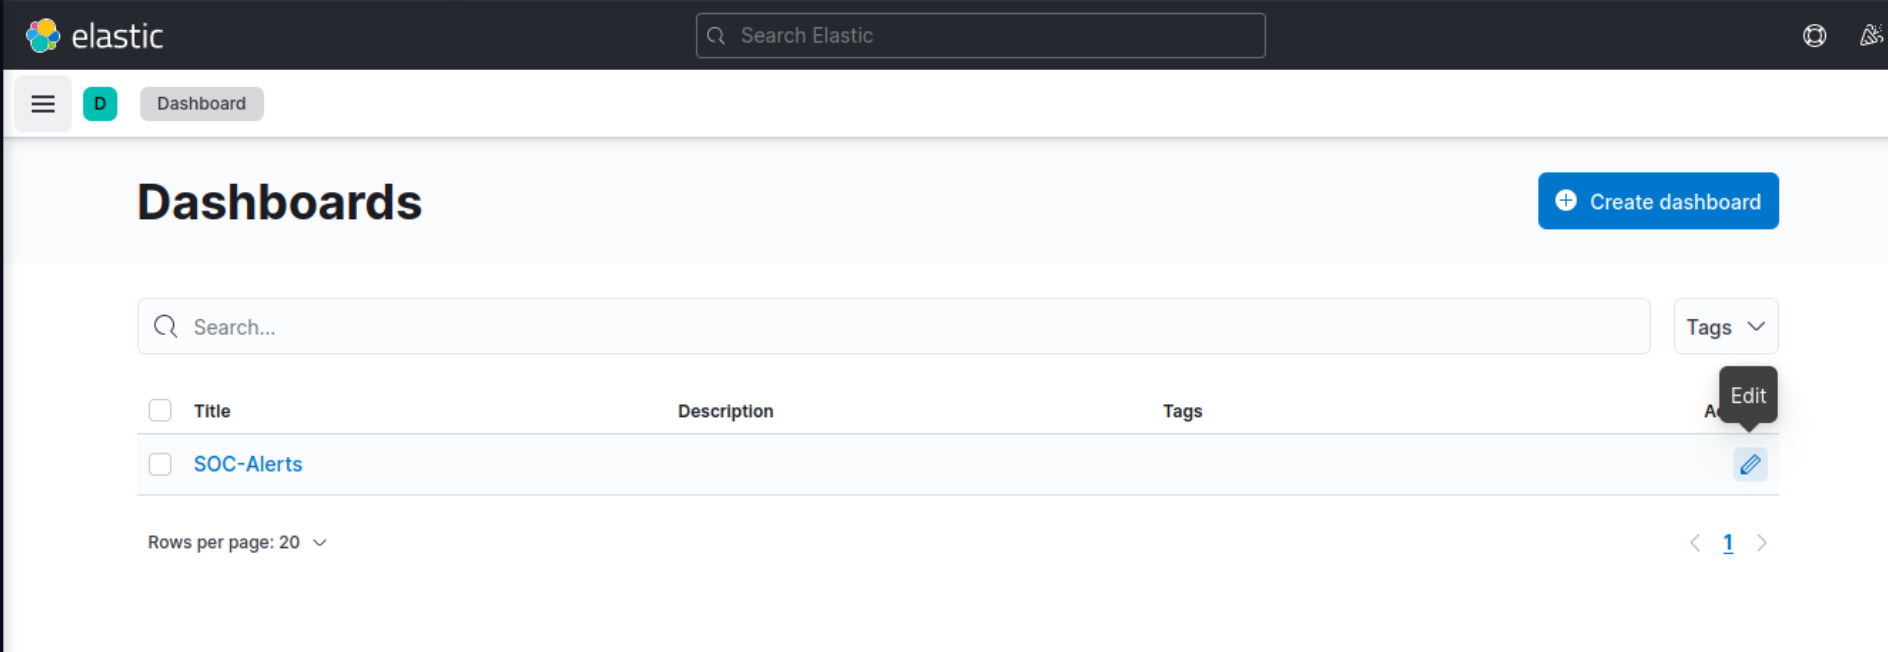
Task: Open the SOC-Alerts dashboard link
Action: pos(248,464)
